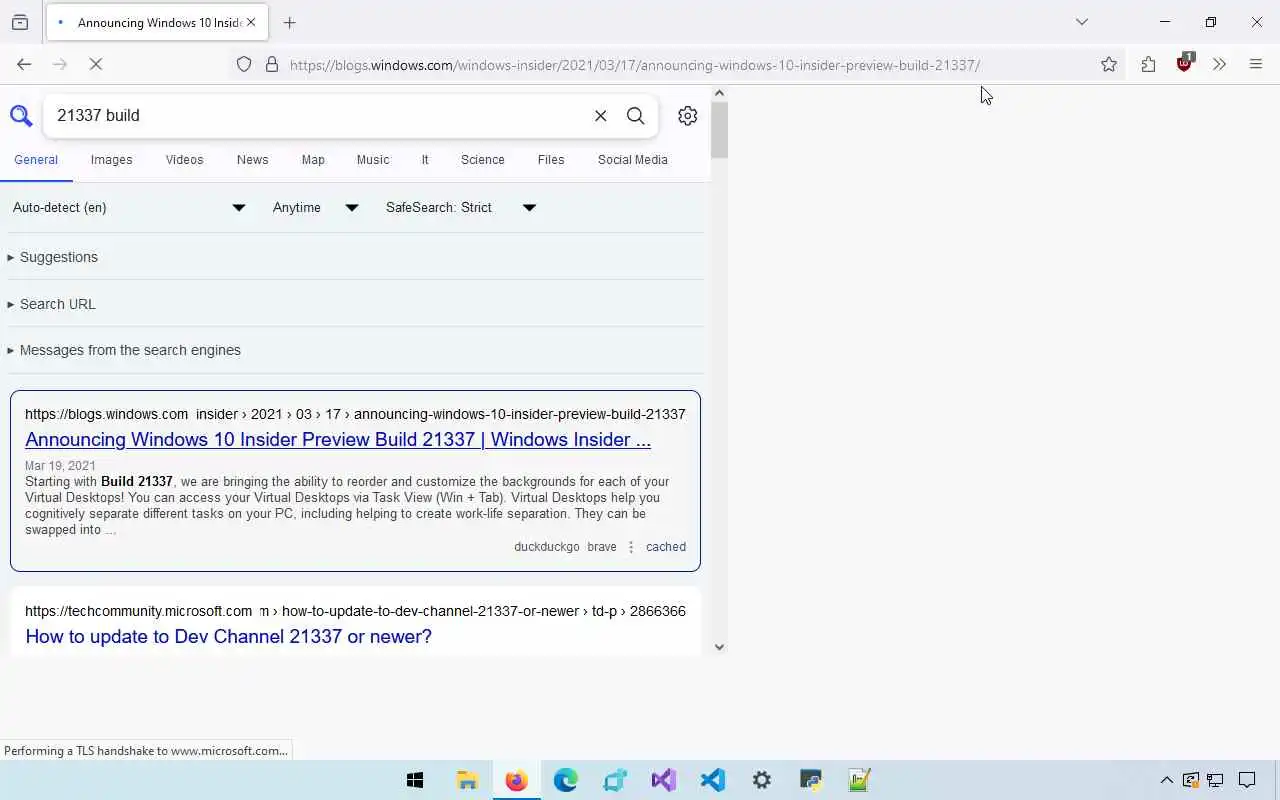The height and width of the screenshot is (800, 1280).
Task: Click the techcommunity.microsoft.com result URL
Action: (x=355, y=611)
